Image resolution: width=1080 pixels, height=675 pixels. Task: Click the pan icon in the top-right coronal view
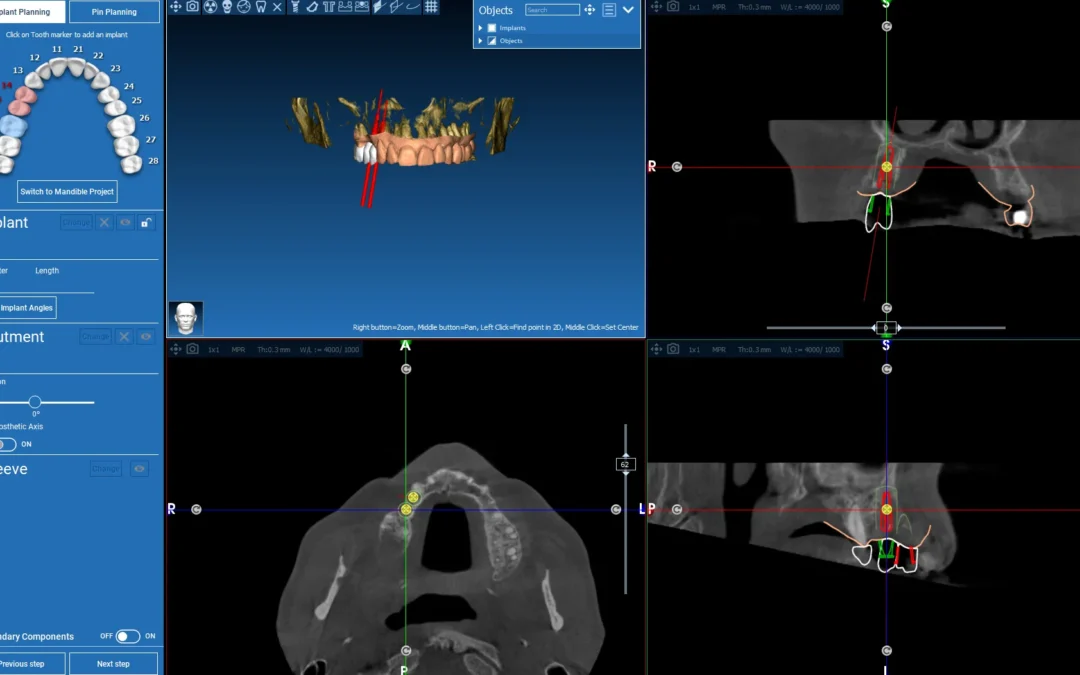tap(656, 6)
